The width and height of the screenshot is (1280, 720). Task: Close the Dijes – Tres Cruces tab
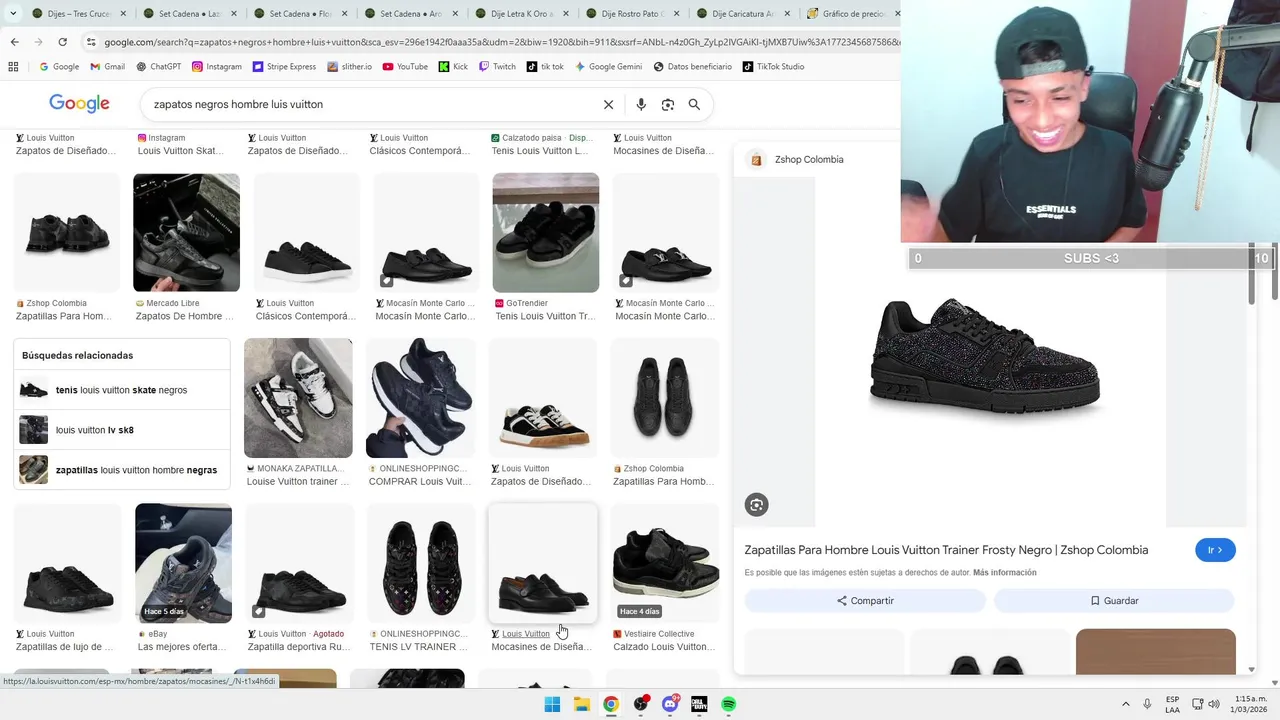[x=122, y=14]
